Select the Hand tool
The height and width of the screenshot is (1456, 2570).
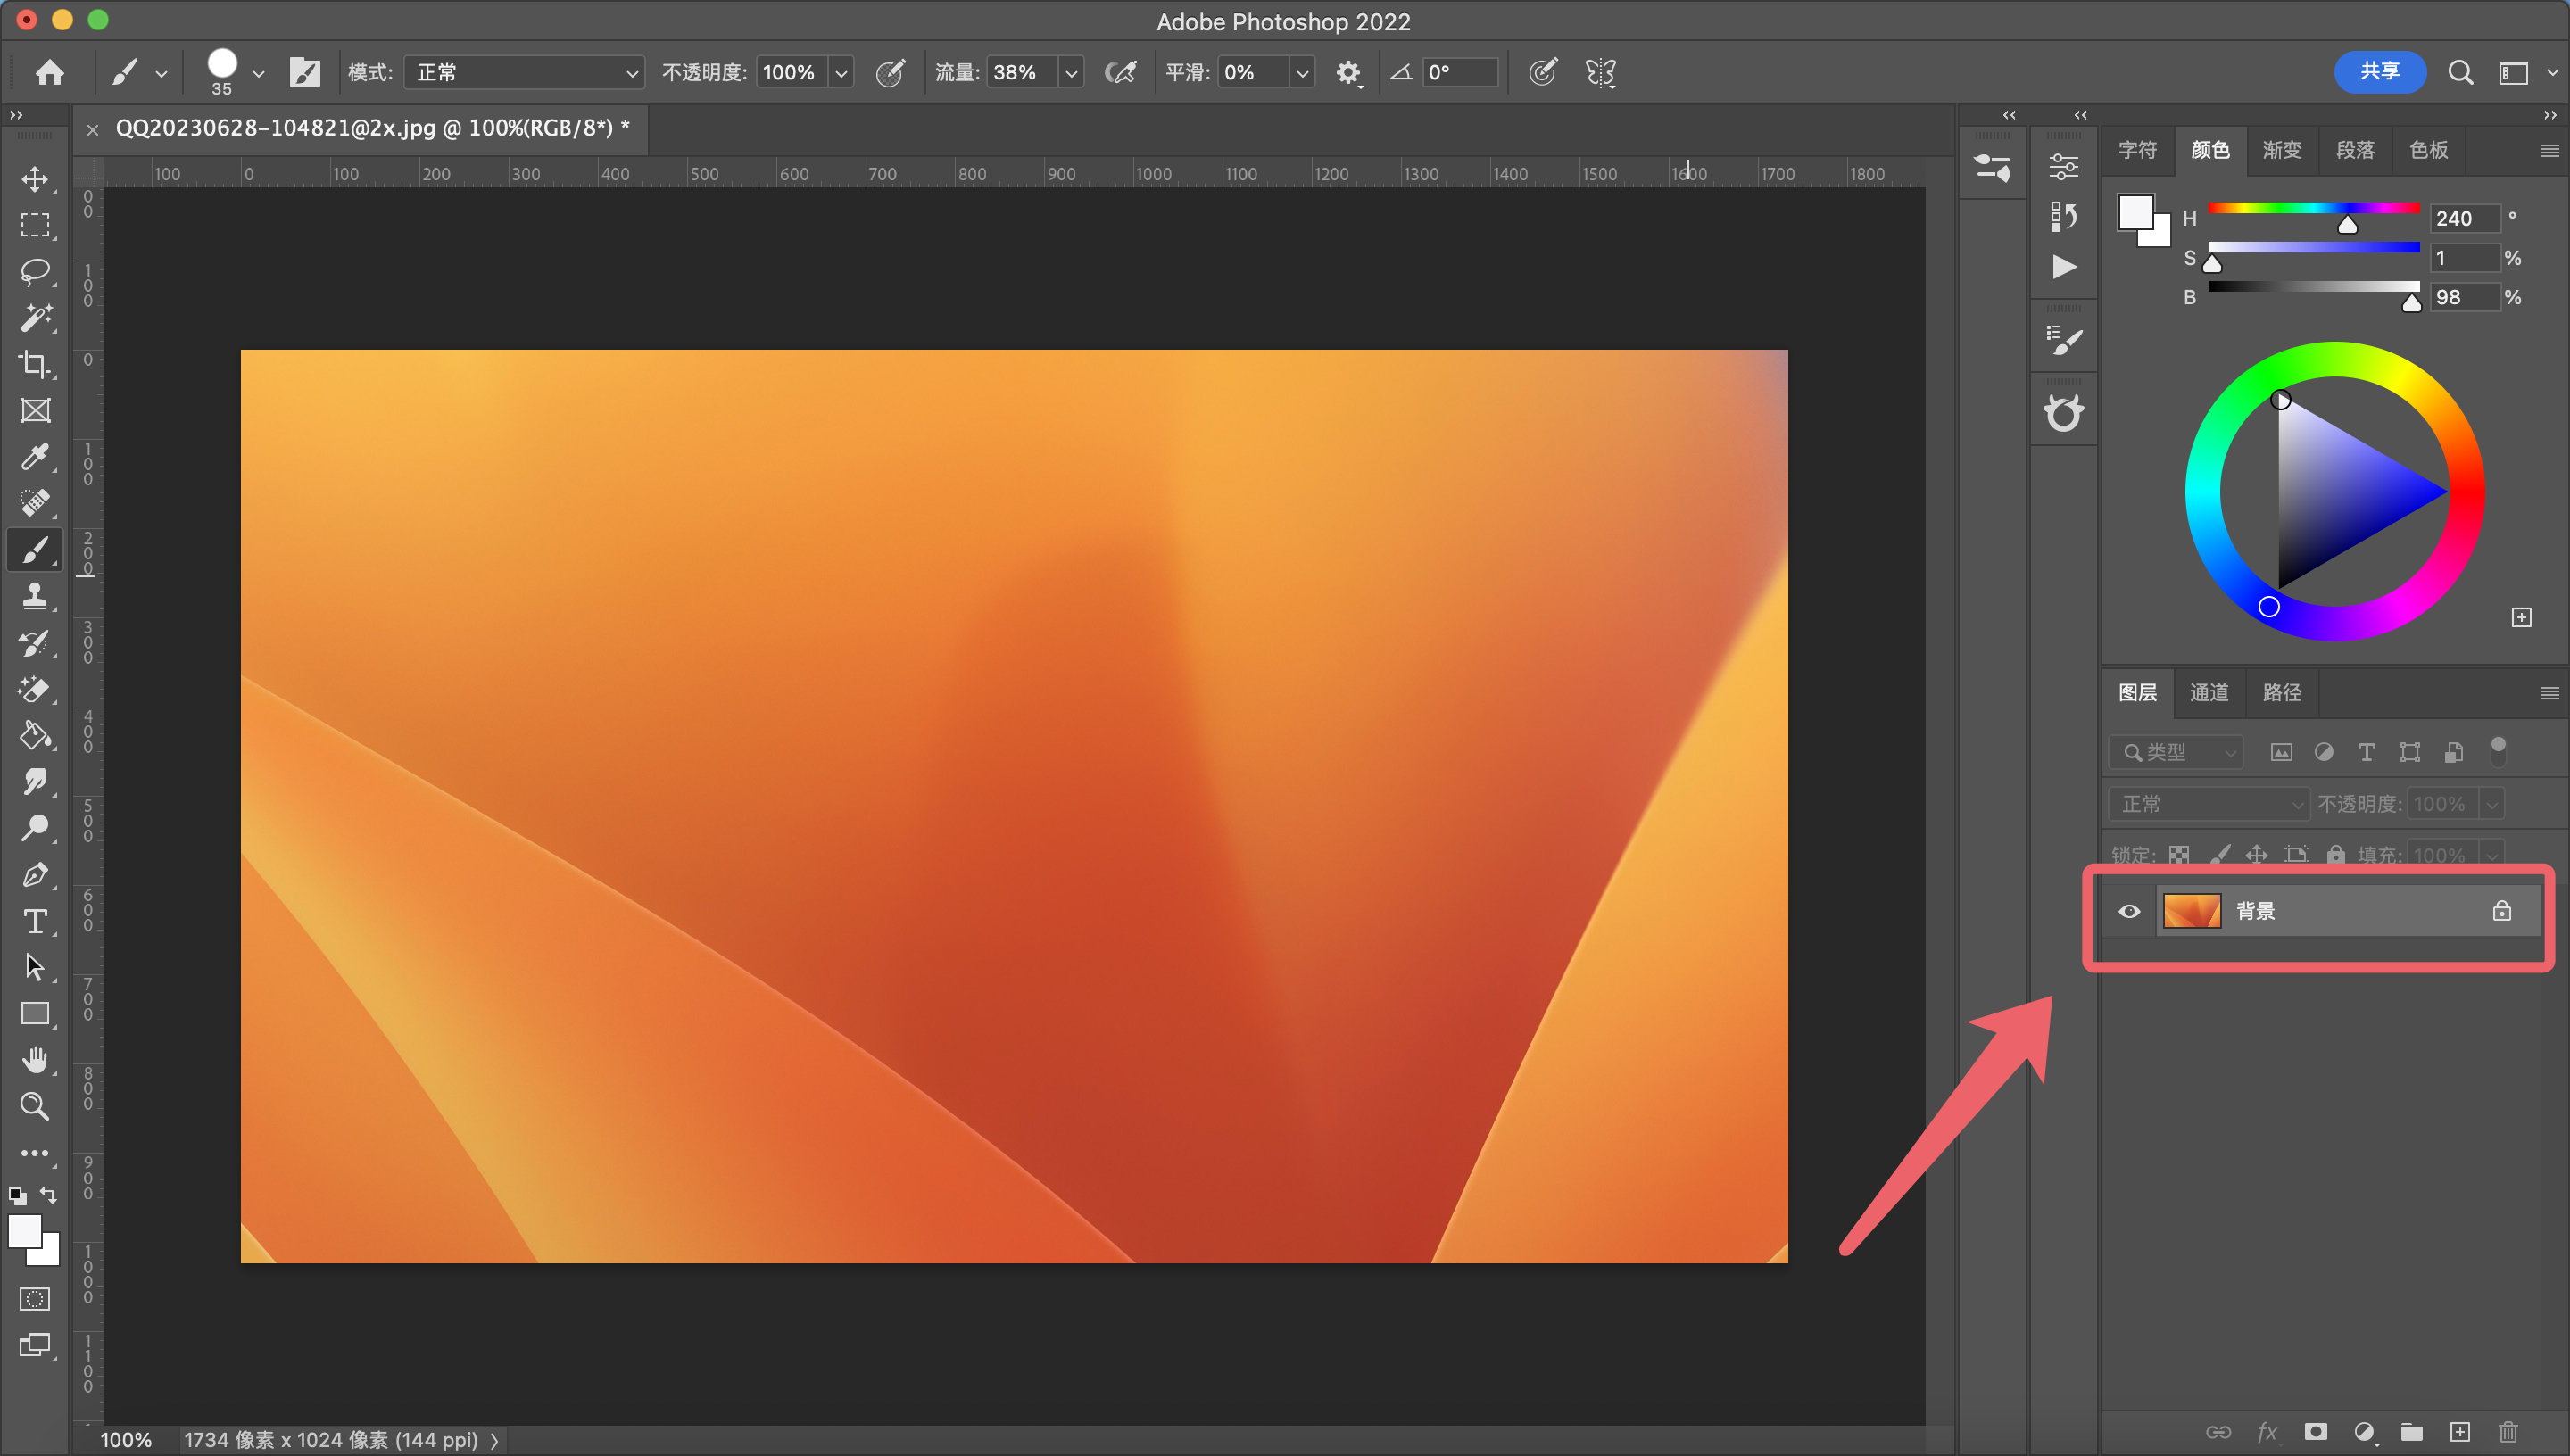point(35,1059)
